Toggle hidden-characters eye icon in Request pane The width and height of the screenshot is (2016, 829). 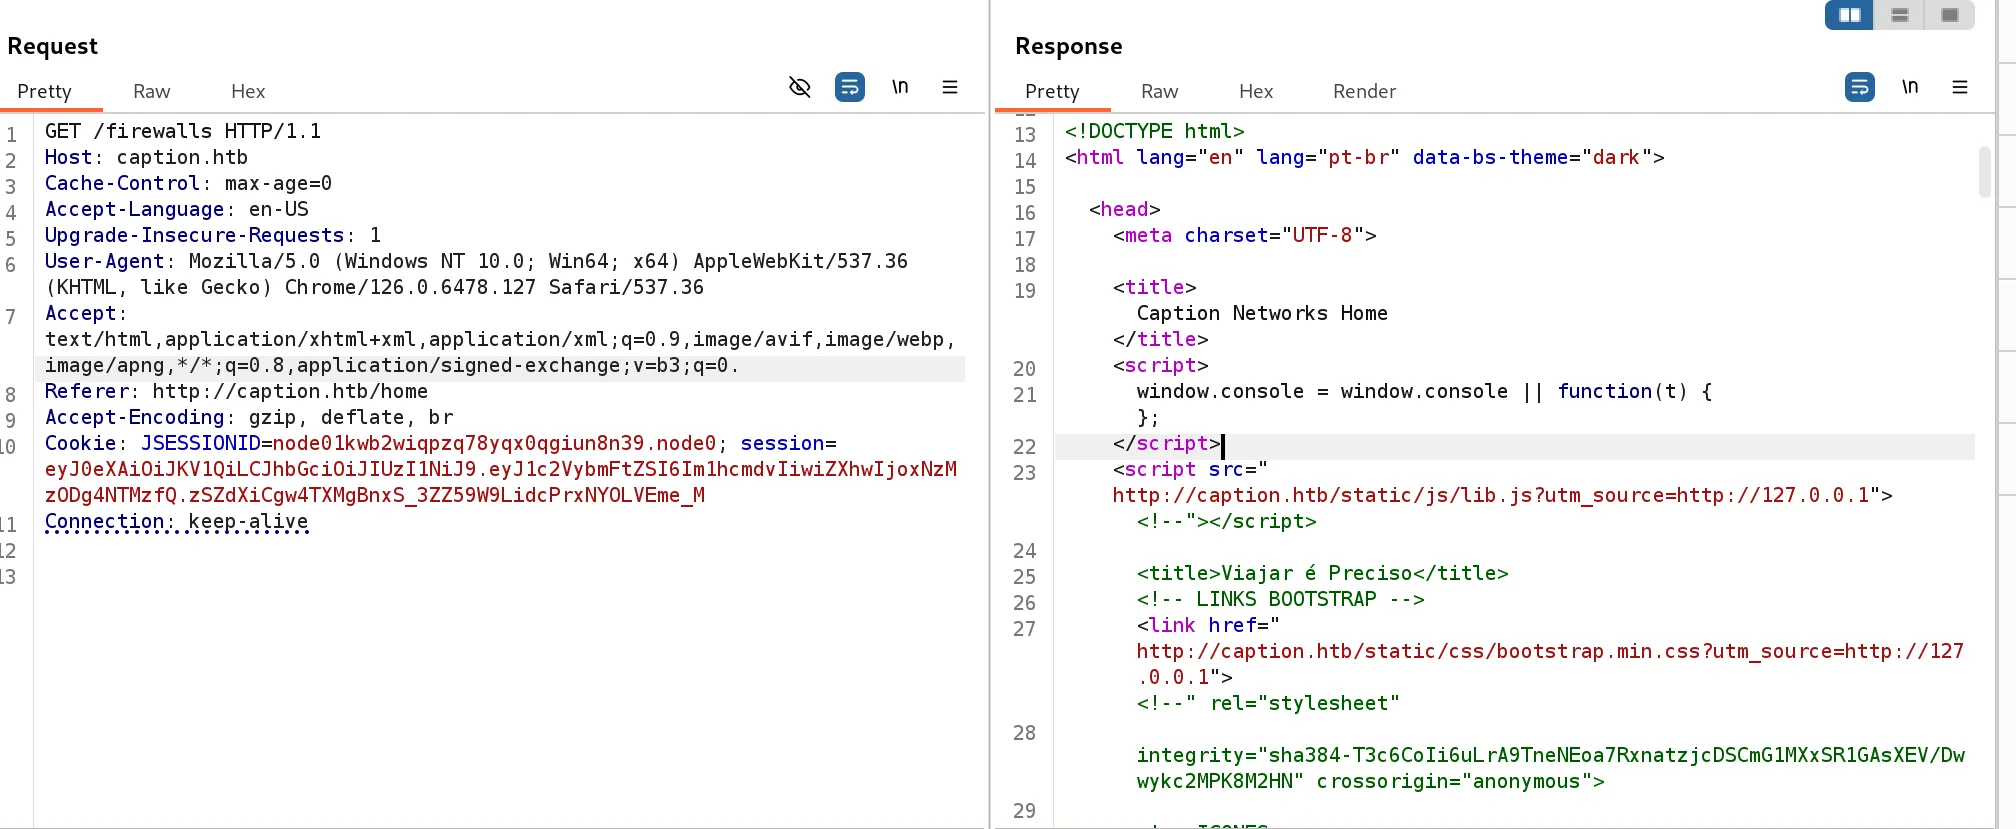(x=800, y=87)
